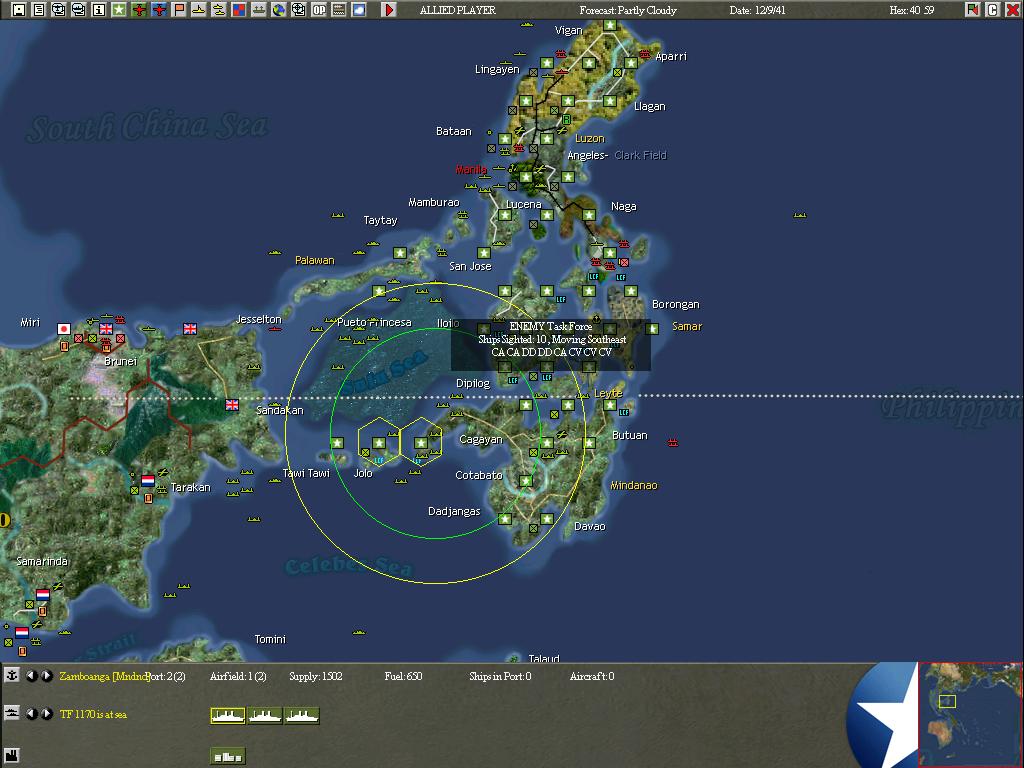Screen dimensions: 1024x768
Task: Click the C button in top right
Action: 993,10
